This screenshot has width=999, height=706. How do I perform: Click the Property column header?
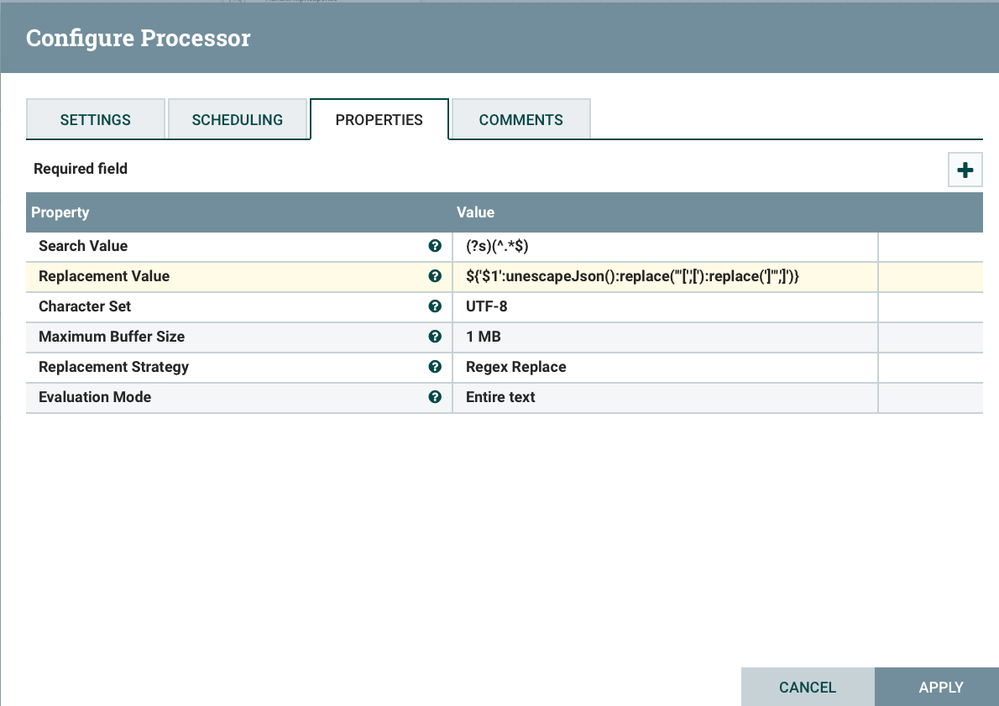click(x=238, y=212)
